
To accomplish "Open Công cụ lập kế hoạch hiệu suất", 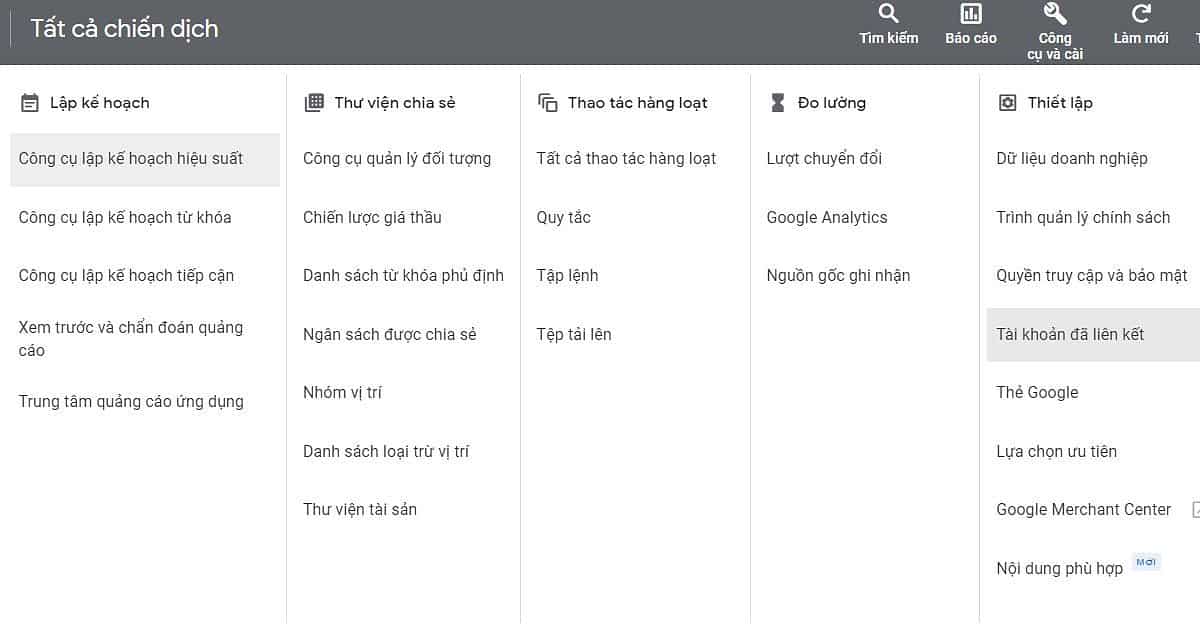I will (x=131, y=159).
